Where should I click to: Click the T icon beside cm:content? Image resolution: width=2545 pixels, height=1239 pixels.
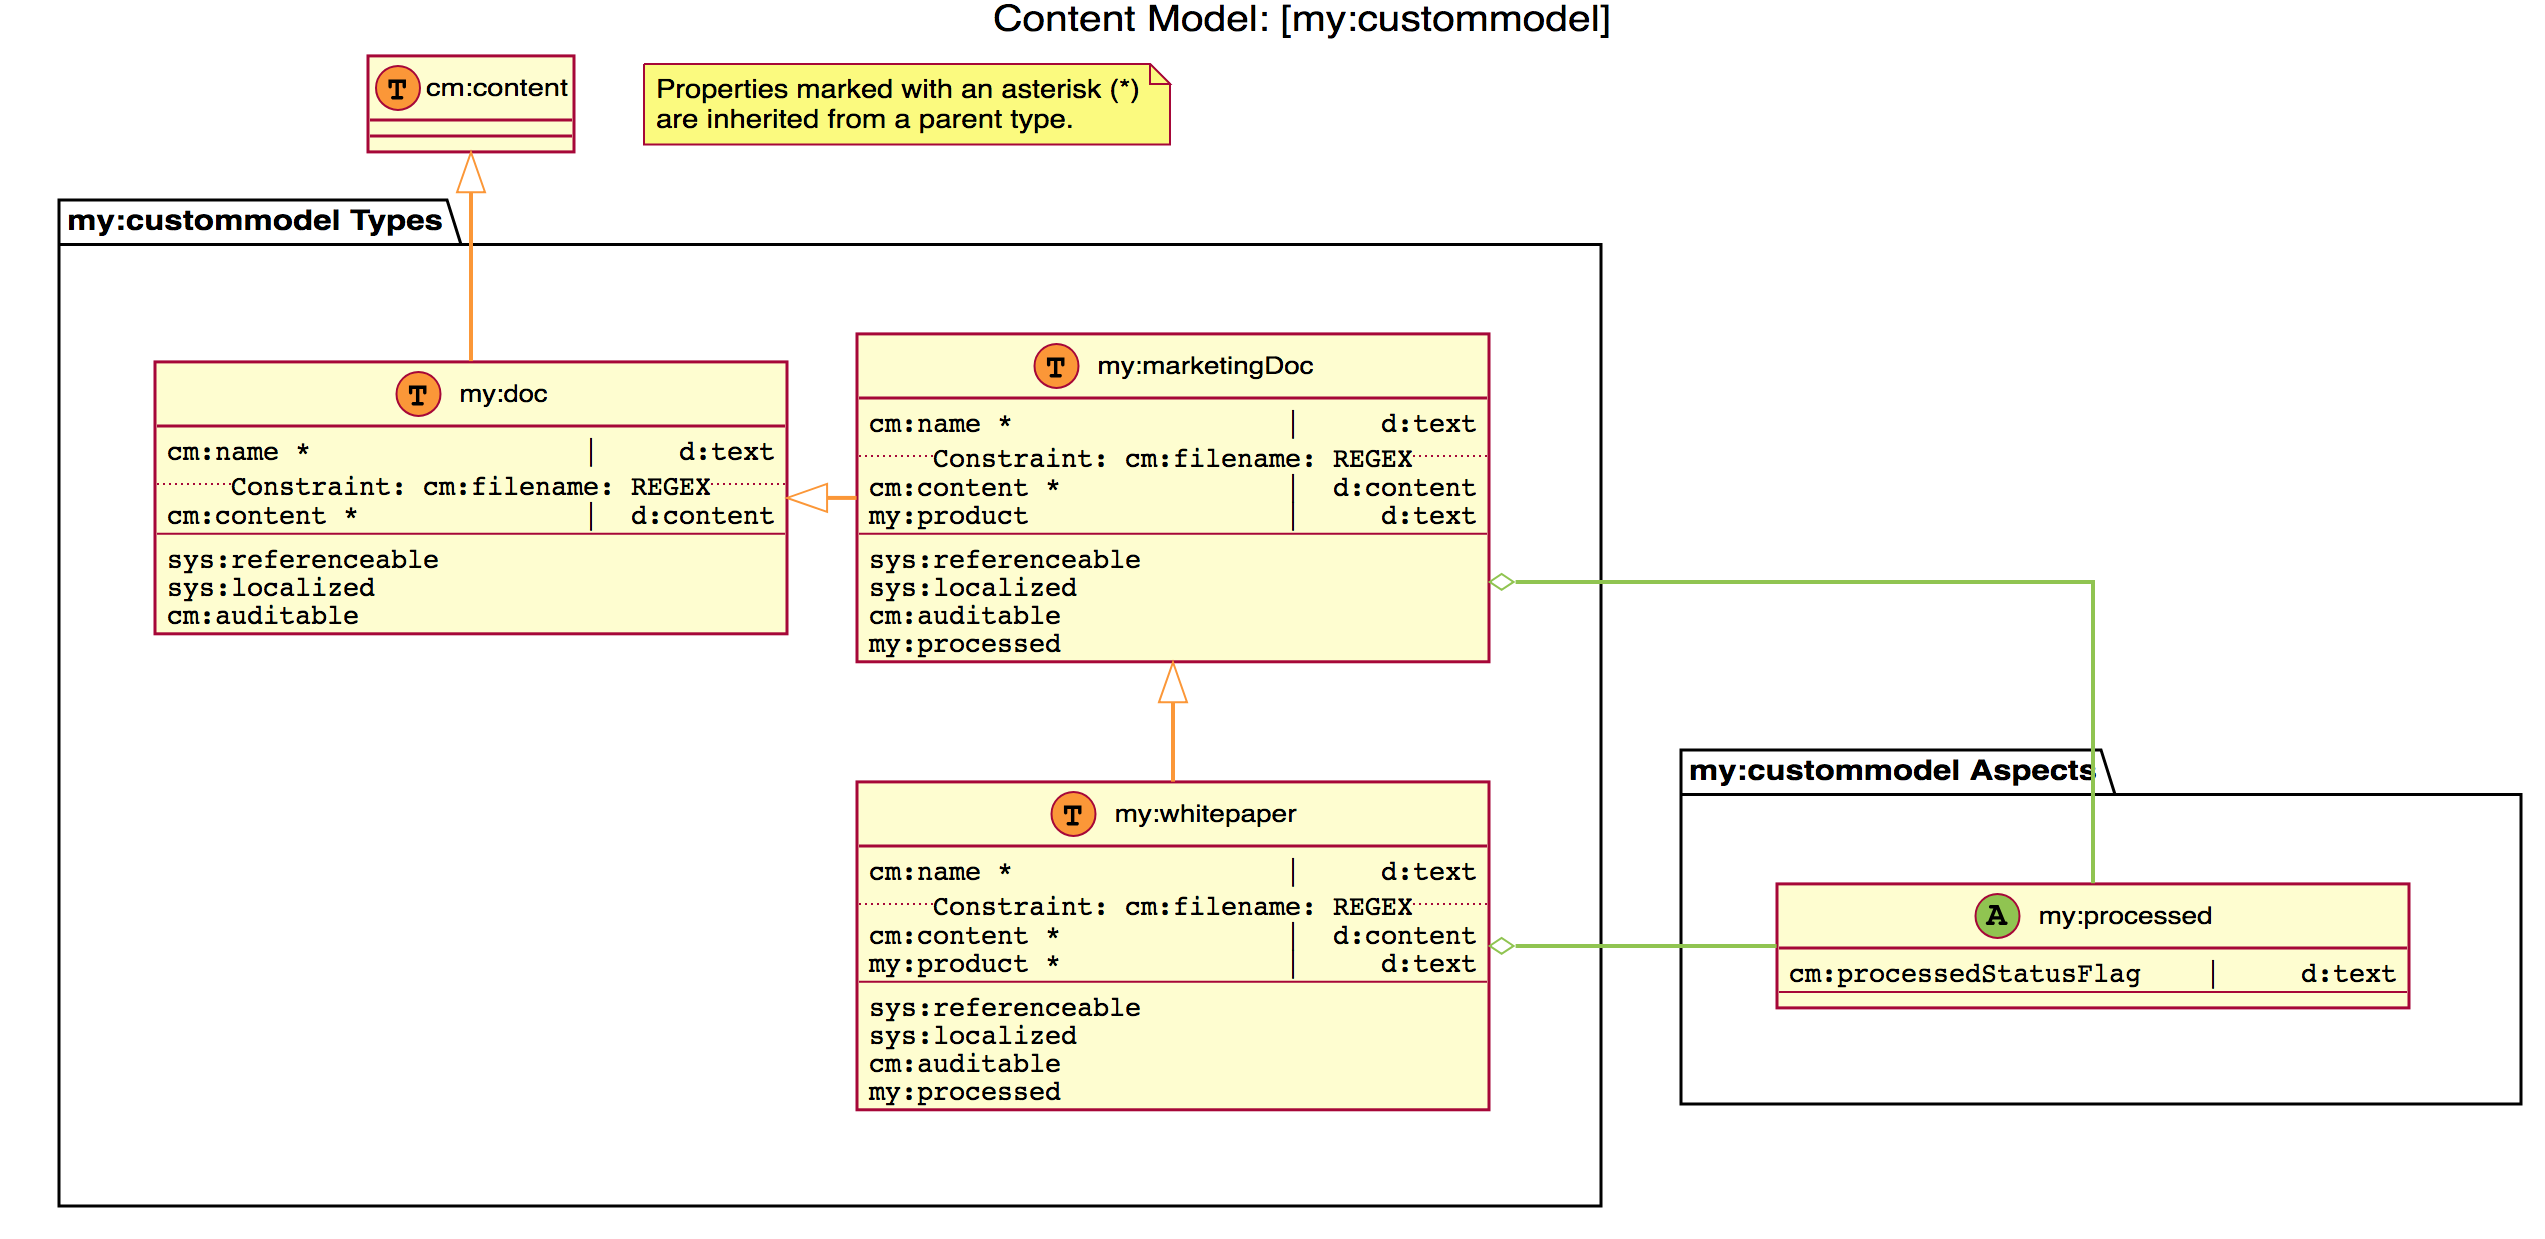coord(397,89)
